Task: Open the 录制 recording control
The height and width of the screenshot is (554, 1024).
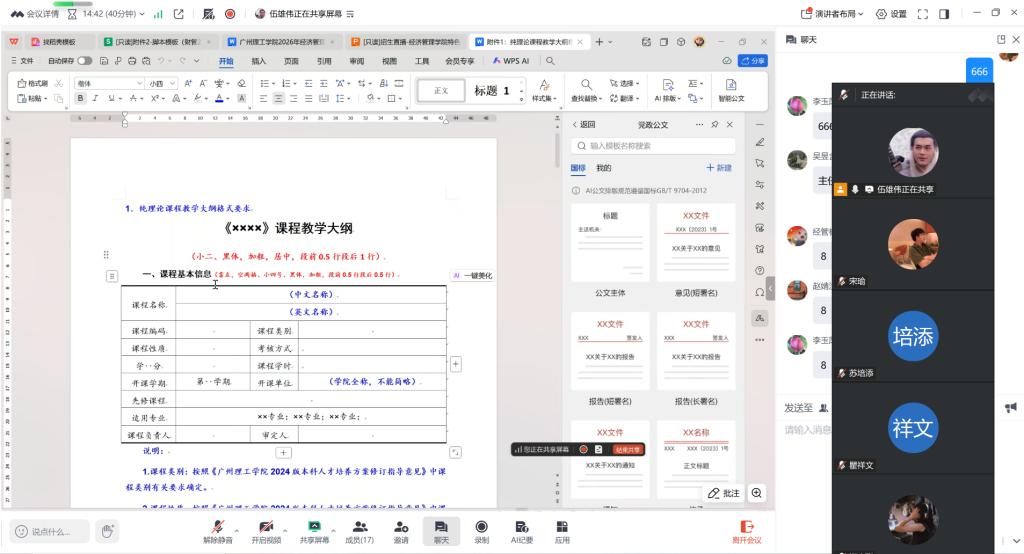Action: (x=481, y=531)
